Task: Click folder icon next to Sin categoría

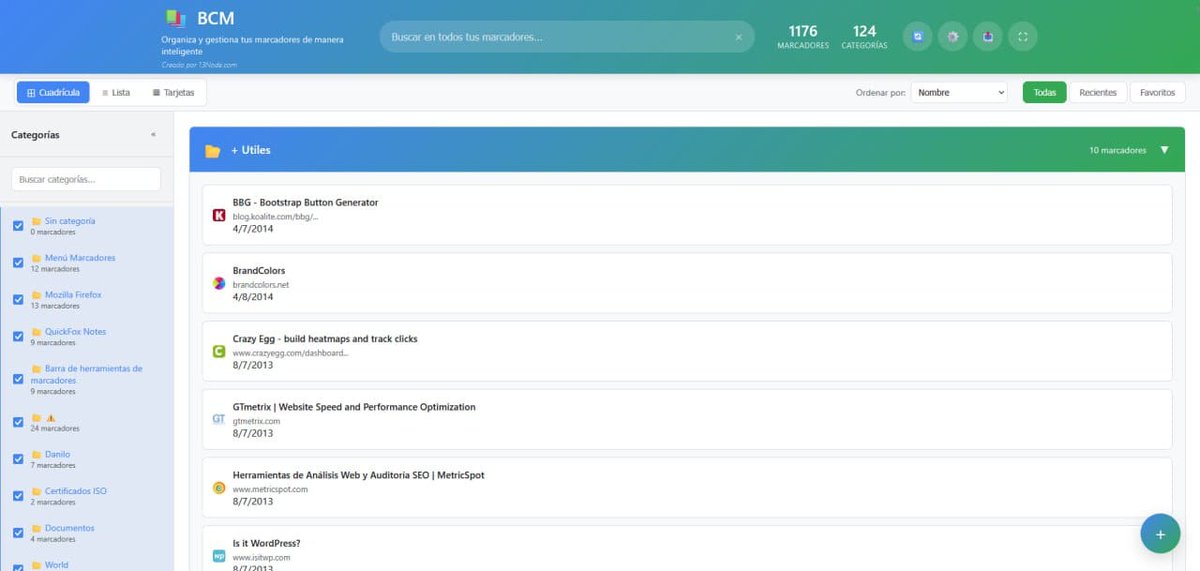Action: coord(36,221)
